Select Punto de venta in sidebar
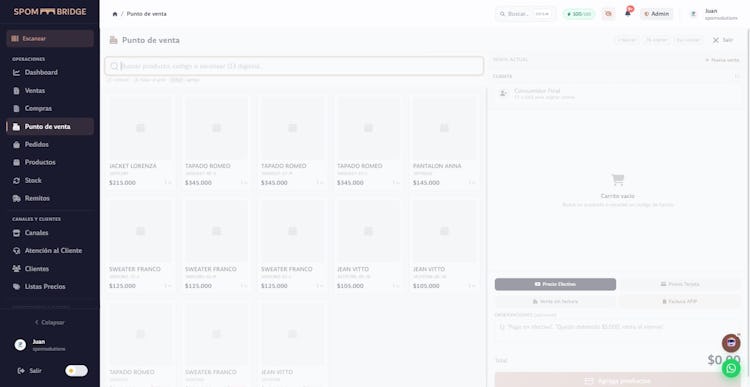 tap(50, 127)
